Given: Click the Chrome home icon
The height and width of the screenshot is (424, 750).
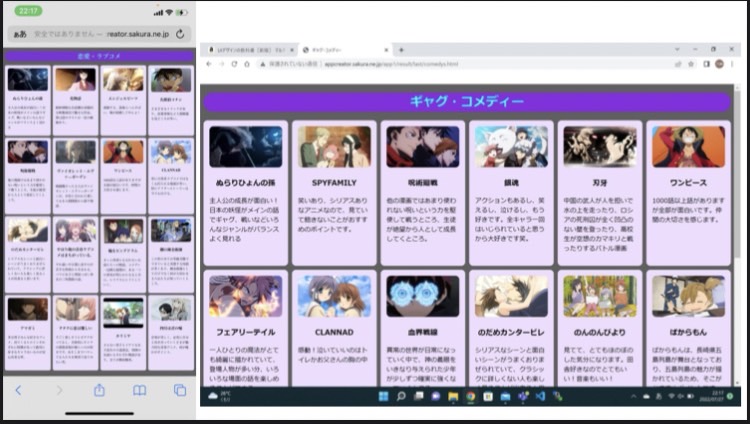Looking at the screenshot, I should (248, 63).
